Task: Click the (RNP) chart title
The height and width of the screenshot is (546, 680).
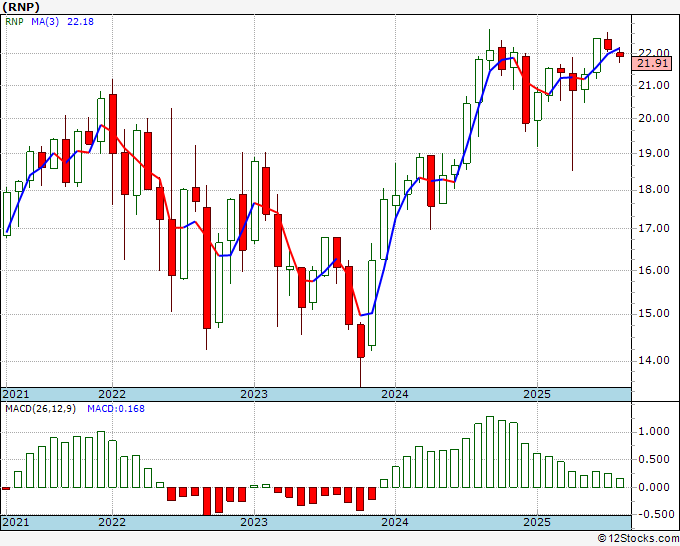Action: 21,7
